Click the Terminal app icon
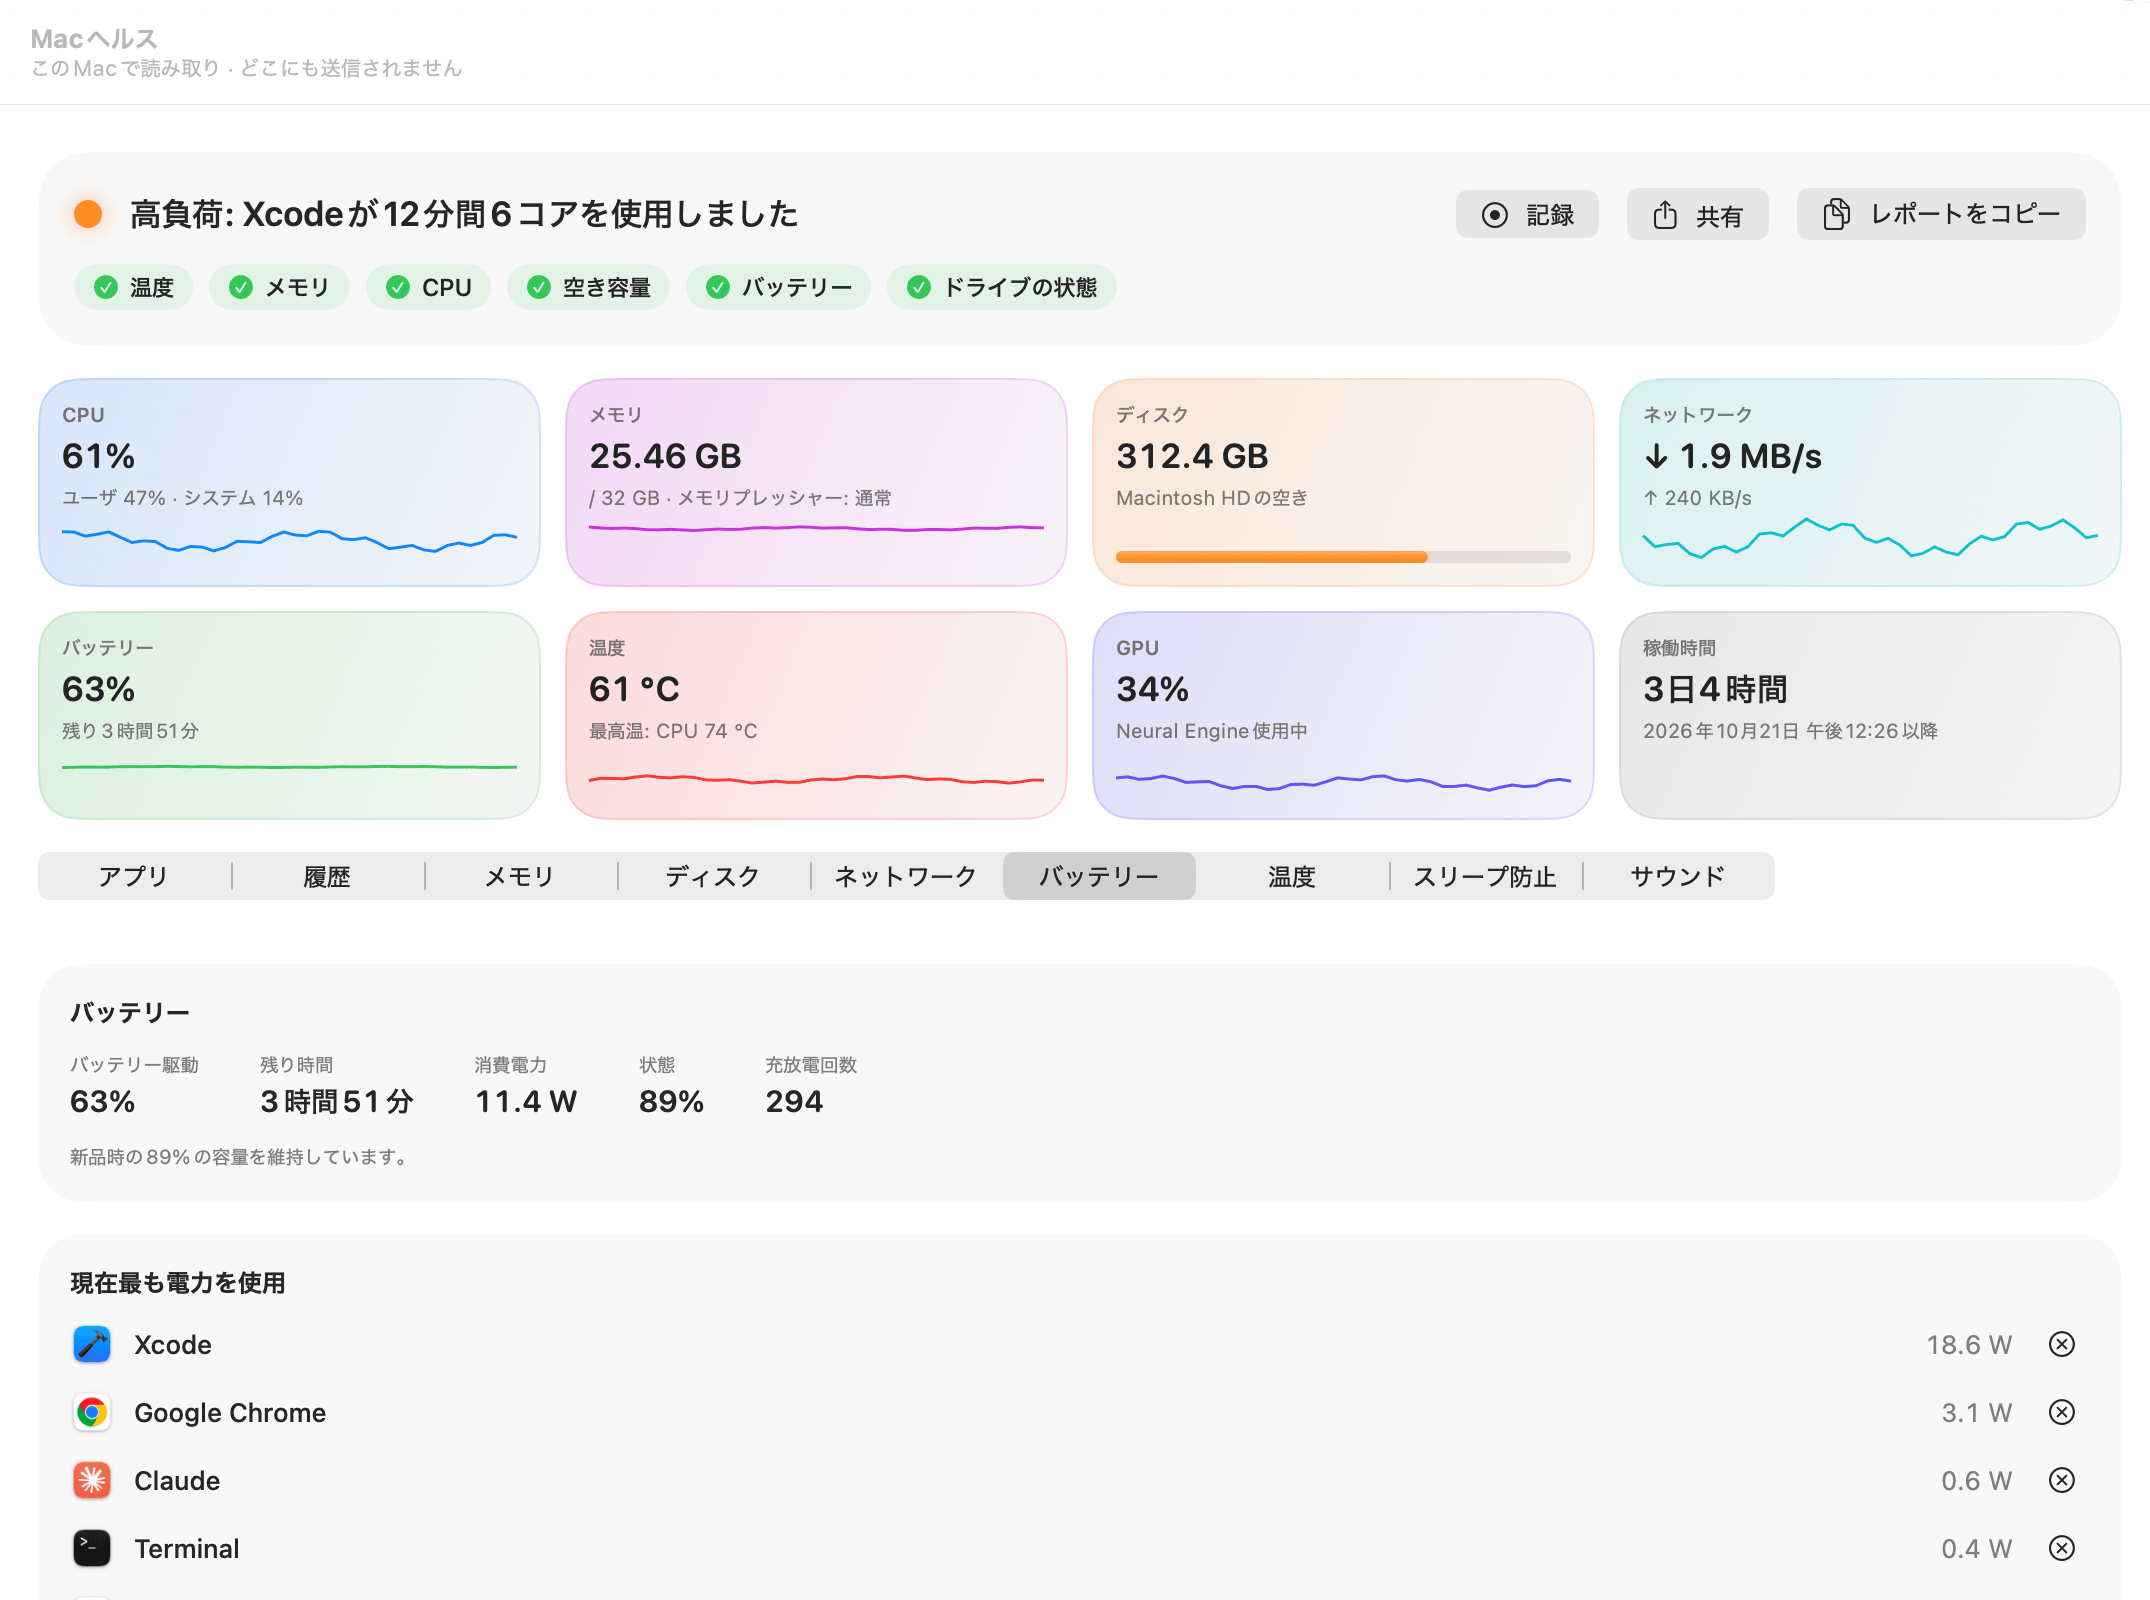This screenshot has height=1600, width=2150. pyautogui.click(x=92, y=1548)
